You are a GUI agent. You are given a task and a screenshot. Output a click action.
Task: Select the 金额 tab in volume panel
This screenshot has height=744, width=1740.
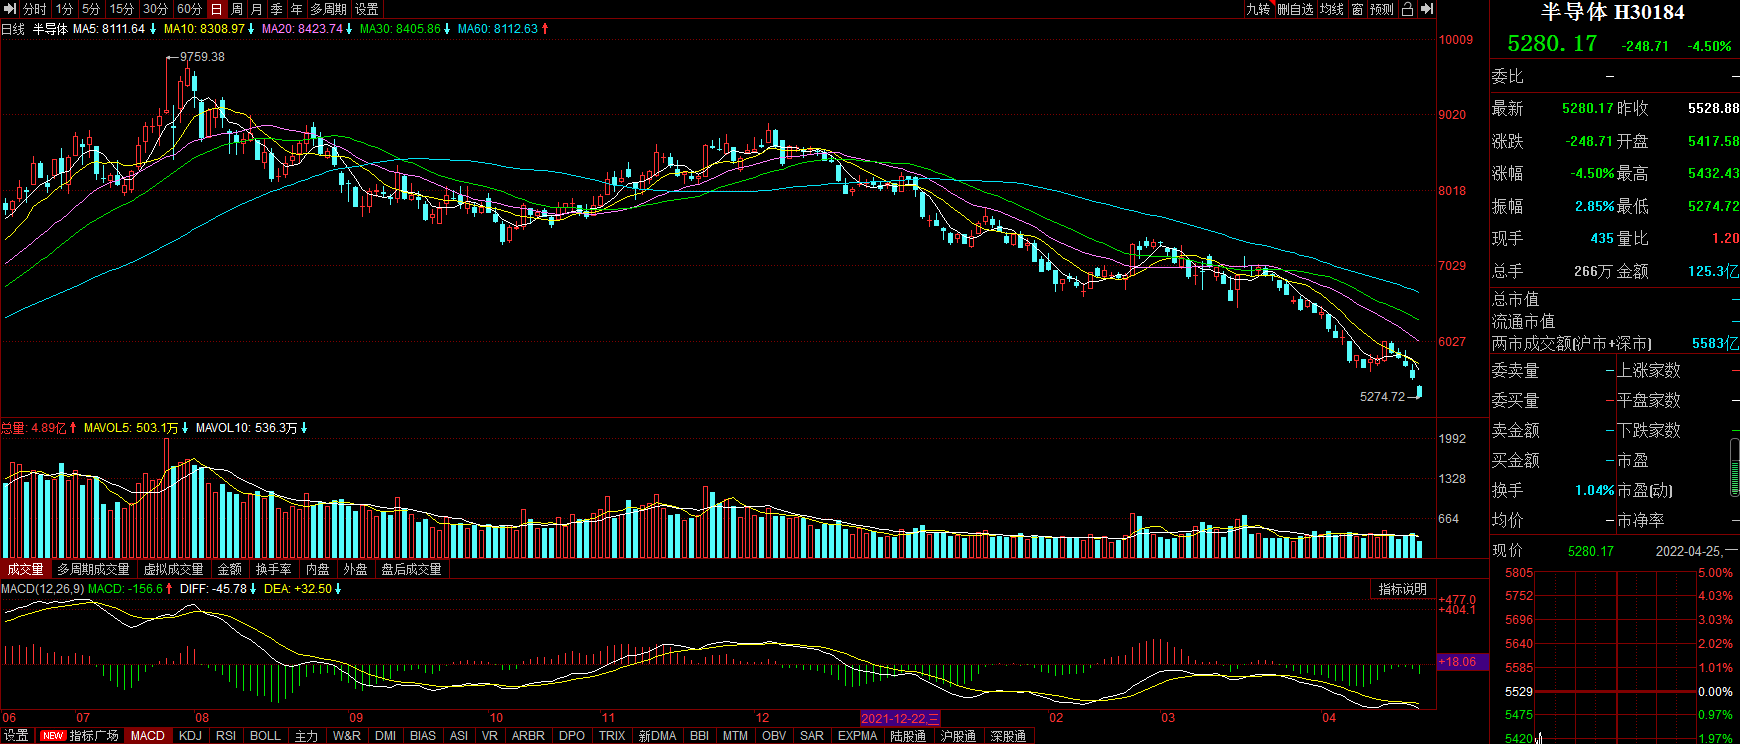230,569
